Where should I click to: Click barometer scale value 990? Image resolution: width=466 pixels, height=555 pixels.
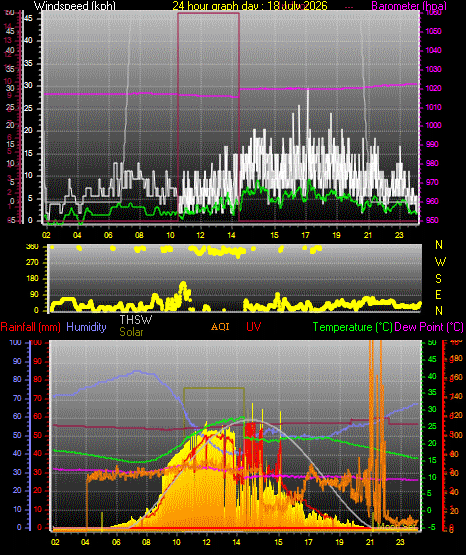pyautogui.click(x=432, y=144)
